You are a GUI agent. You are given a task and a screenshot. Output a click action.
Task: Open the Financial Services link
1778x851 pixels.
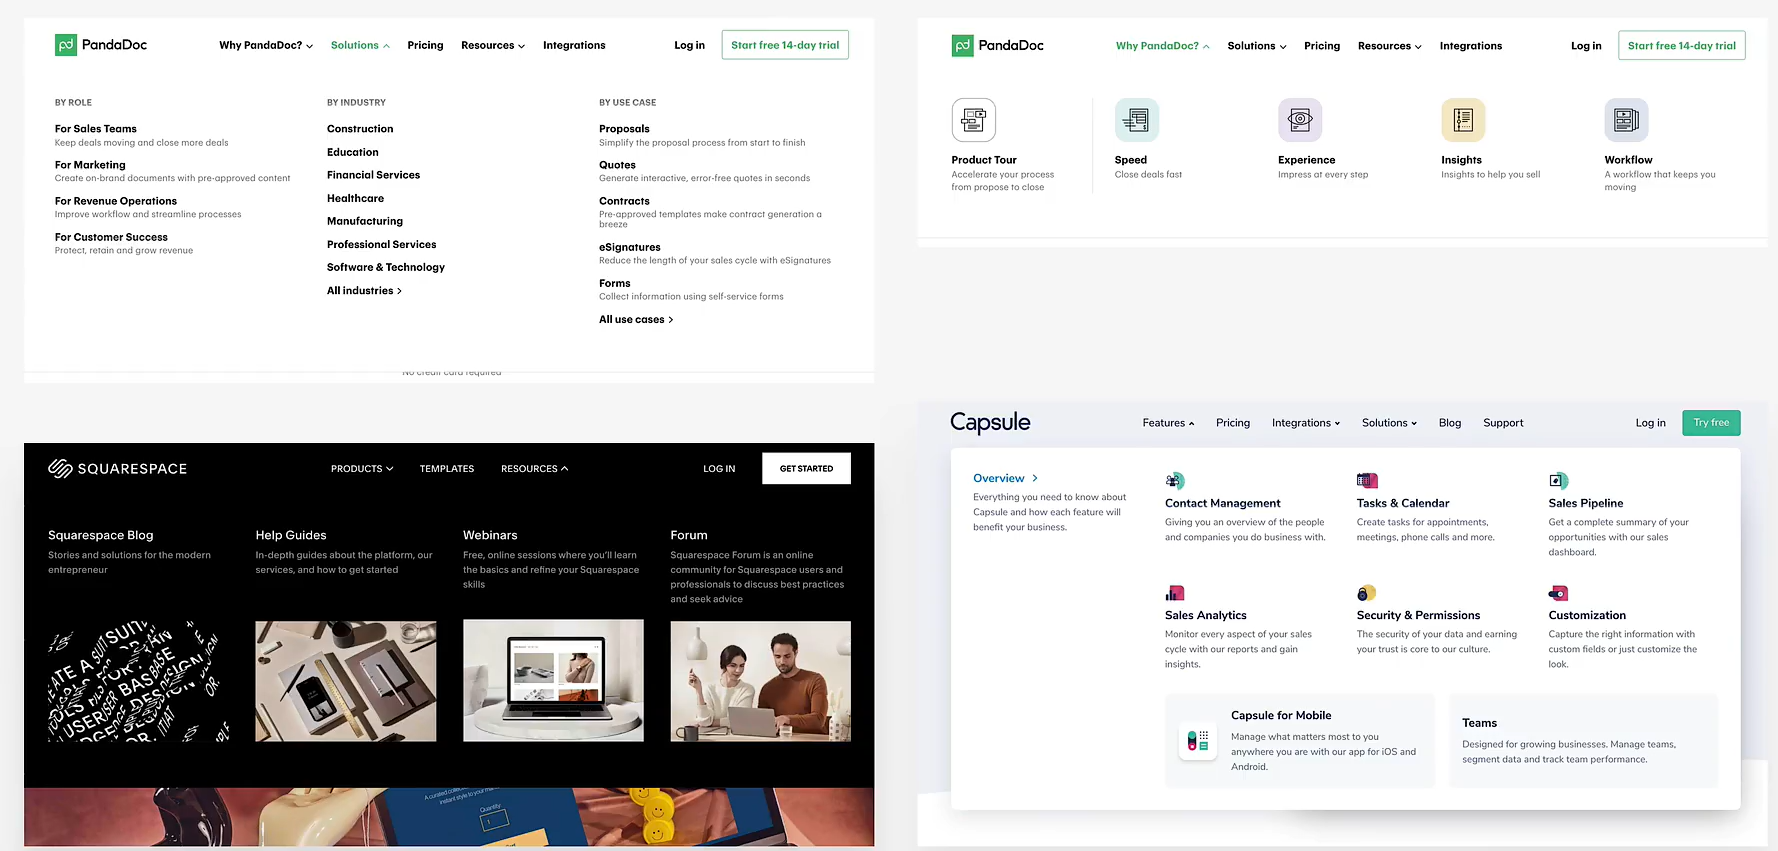coord(373,175)
